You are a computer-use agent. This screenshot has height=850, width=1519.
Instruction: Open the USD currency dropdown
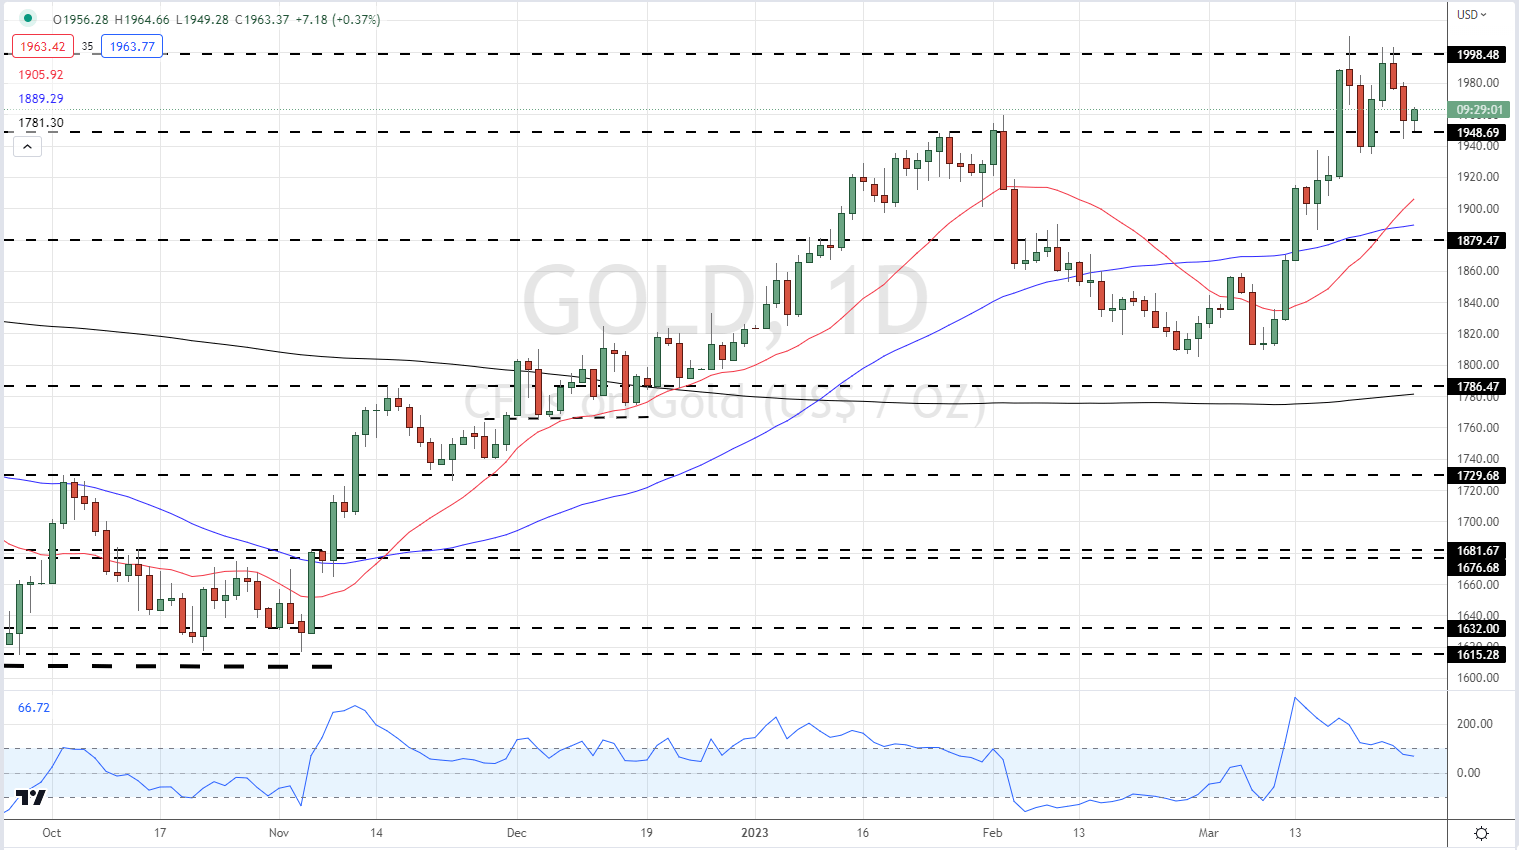(x=1472, y=14)
